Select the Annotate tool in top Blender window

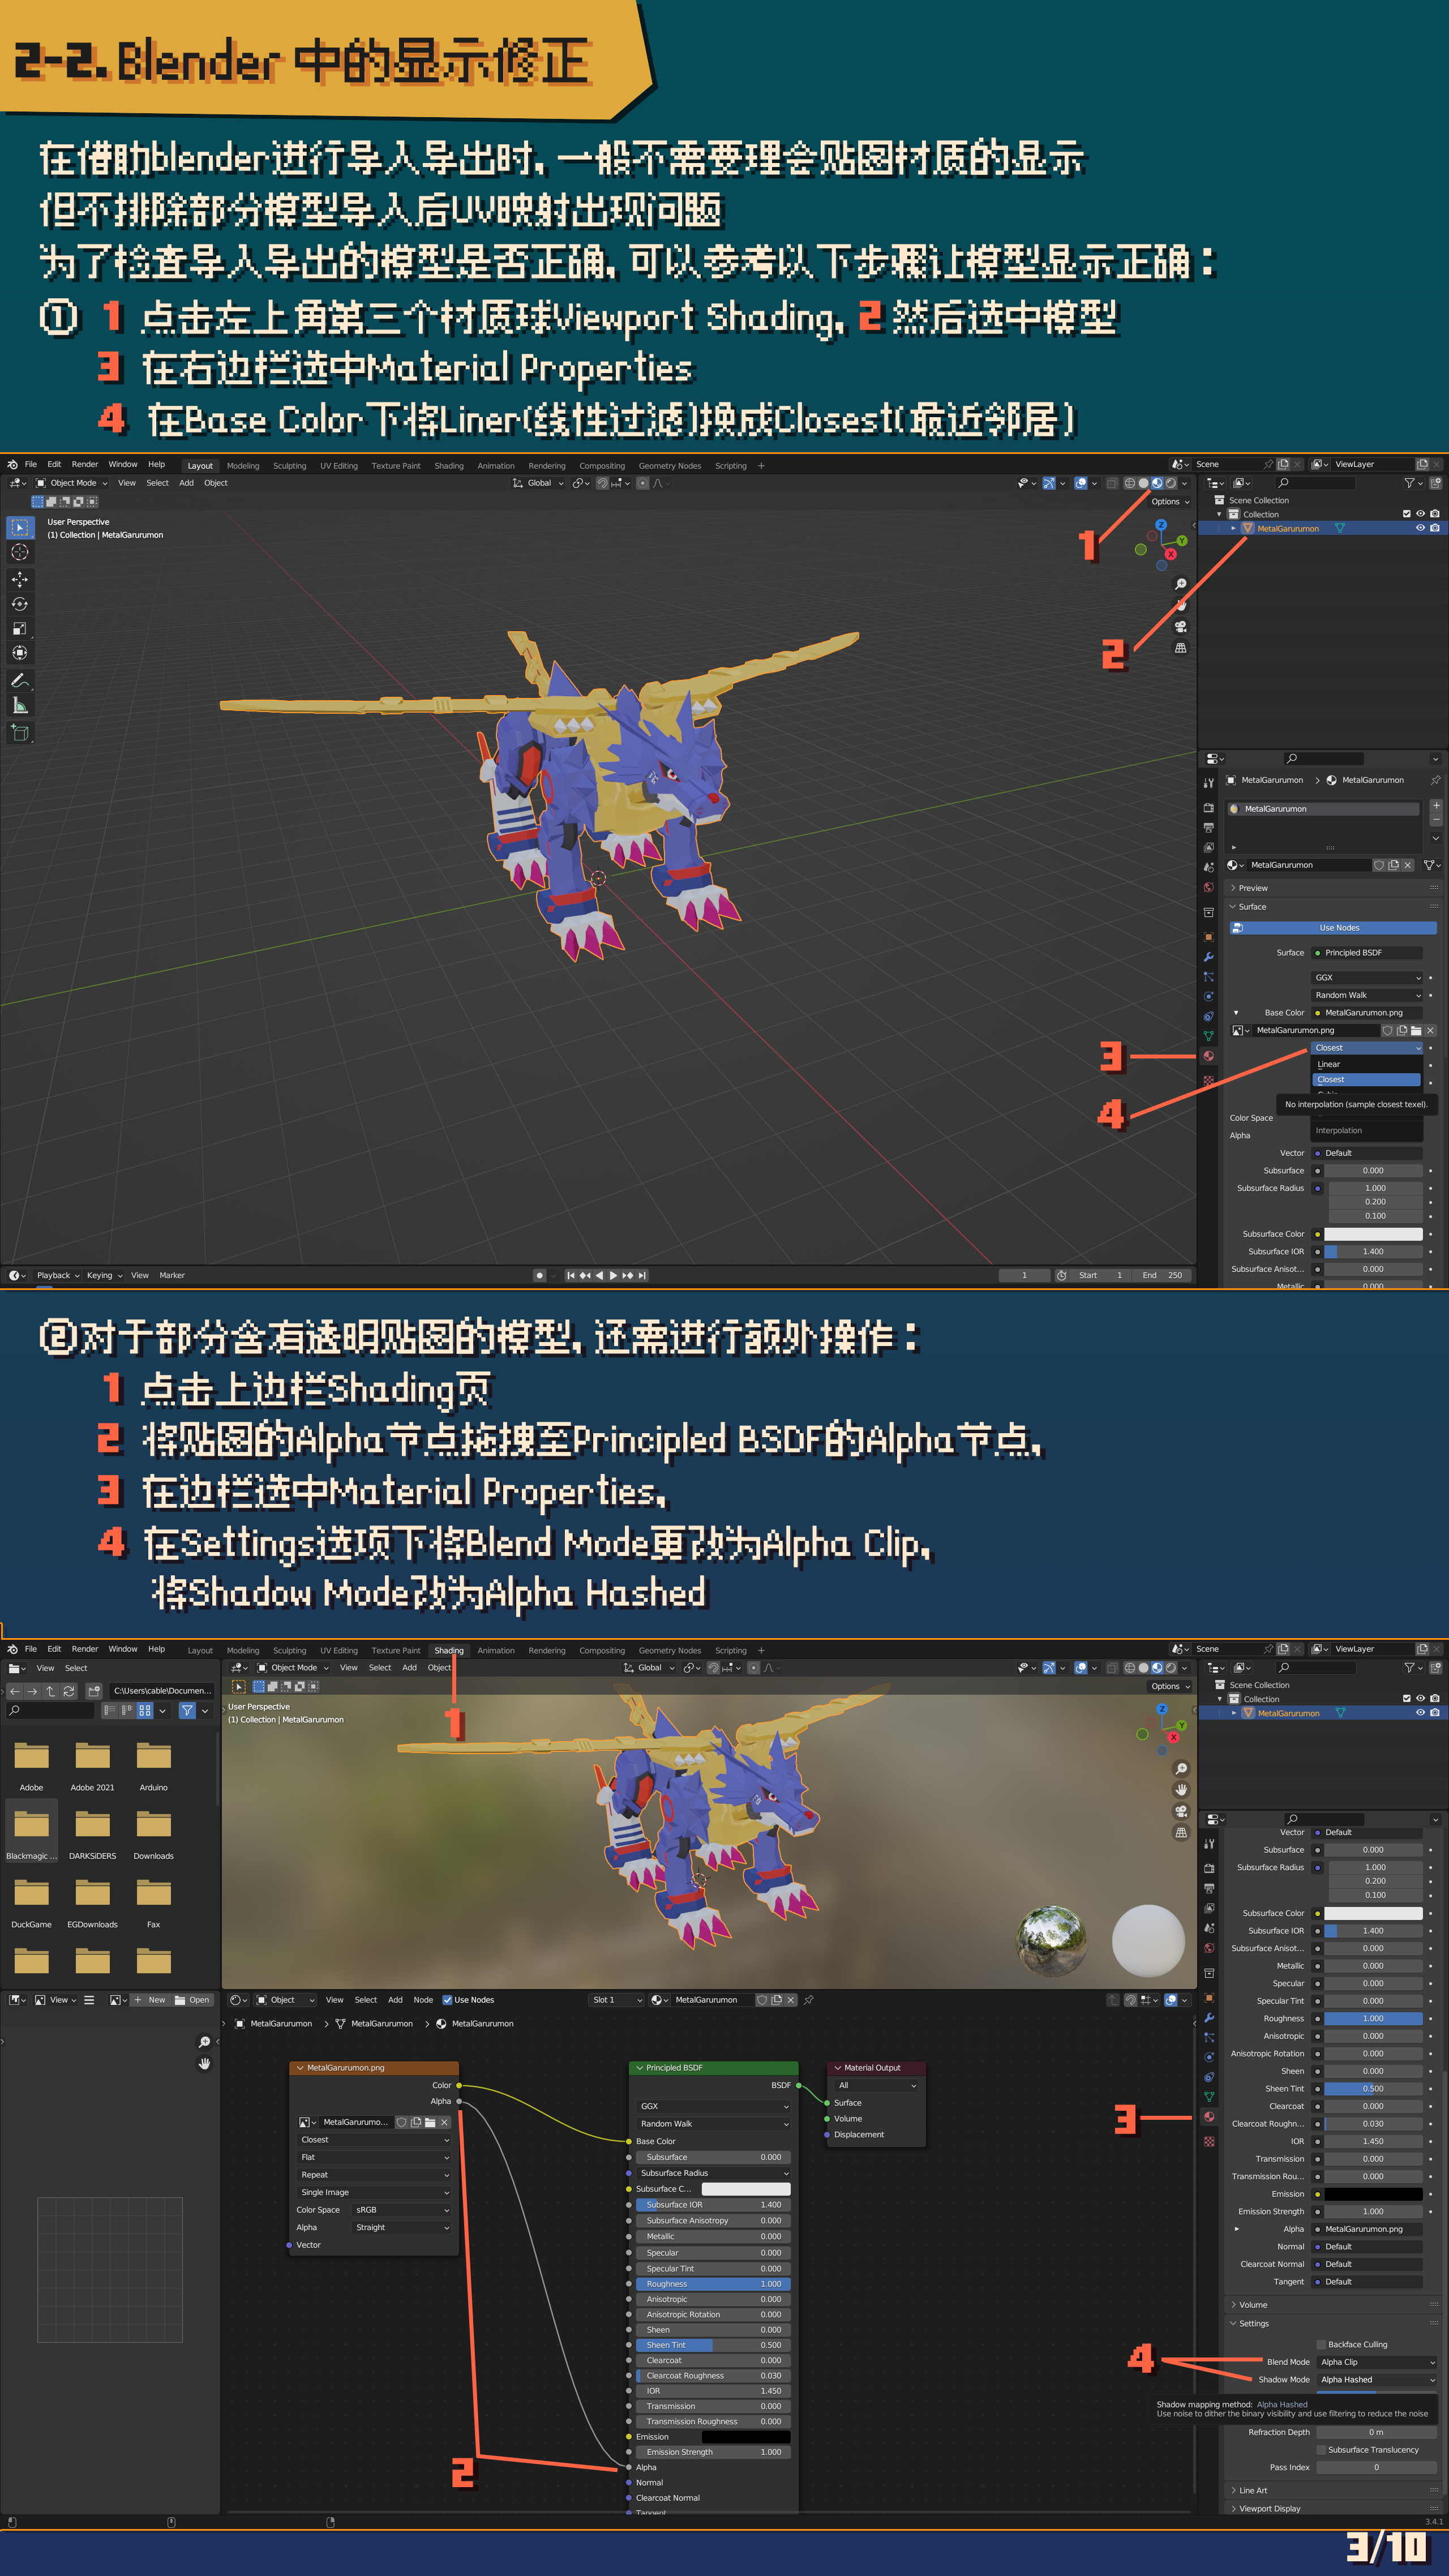[x=20, y=681]
